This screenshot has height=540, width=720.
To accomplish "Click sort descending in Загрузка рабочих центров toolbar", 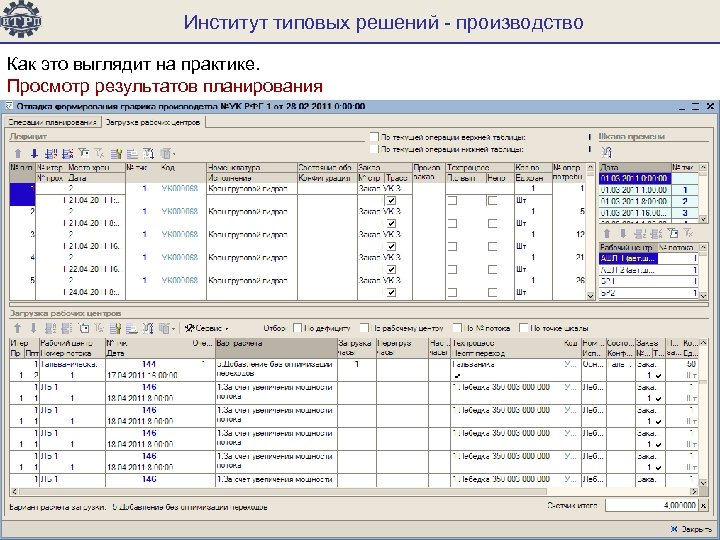I will point(67,328).
